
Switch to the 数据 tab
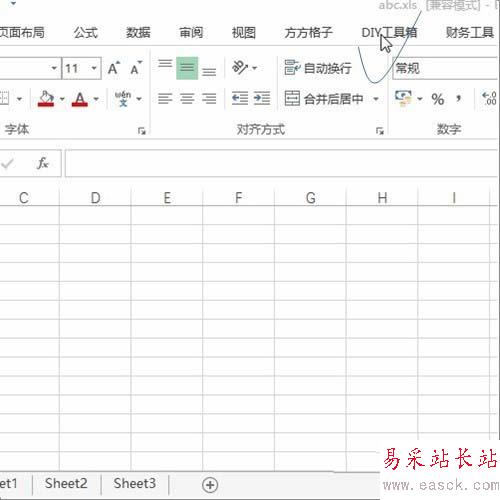(138, 33)
